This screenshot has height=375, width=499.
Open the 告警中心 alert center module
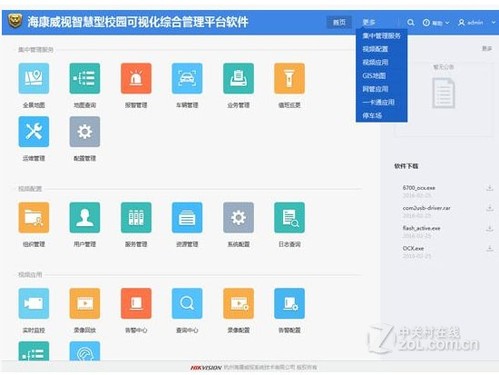pyautogui.click(x=136, y=303)
